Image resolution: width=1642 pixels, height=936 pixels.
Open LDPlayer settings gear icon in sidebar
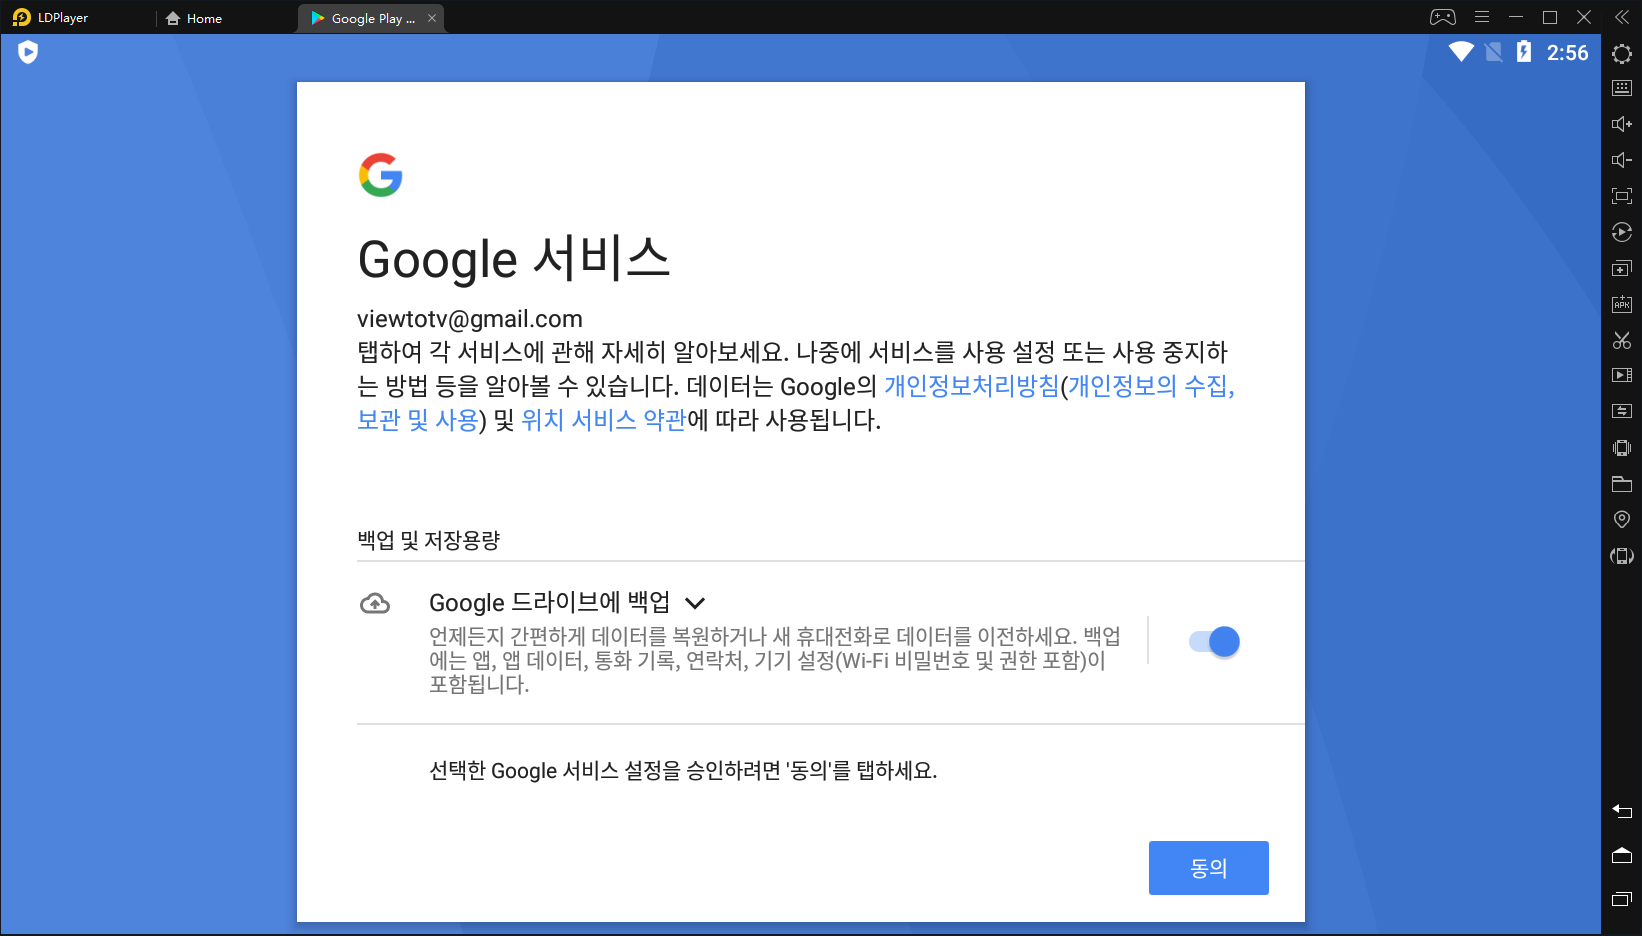coord(1622,54)
